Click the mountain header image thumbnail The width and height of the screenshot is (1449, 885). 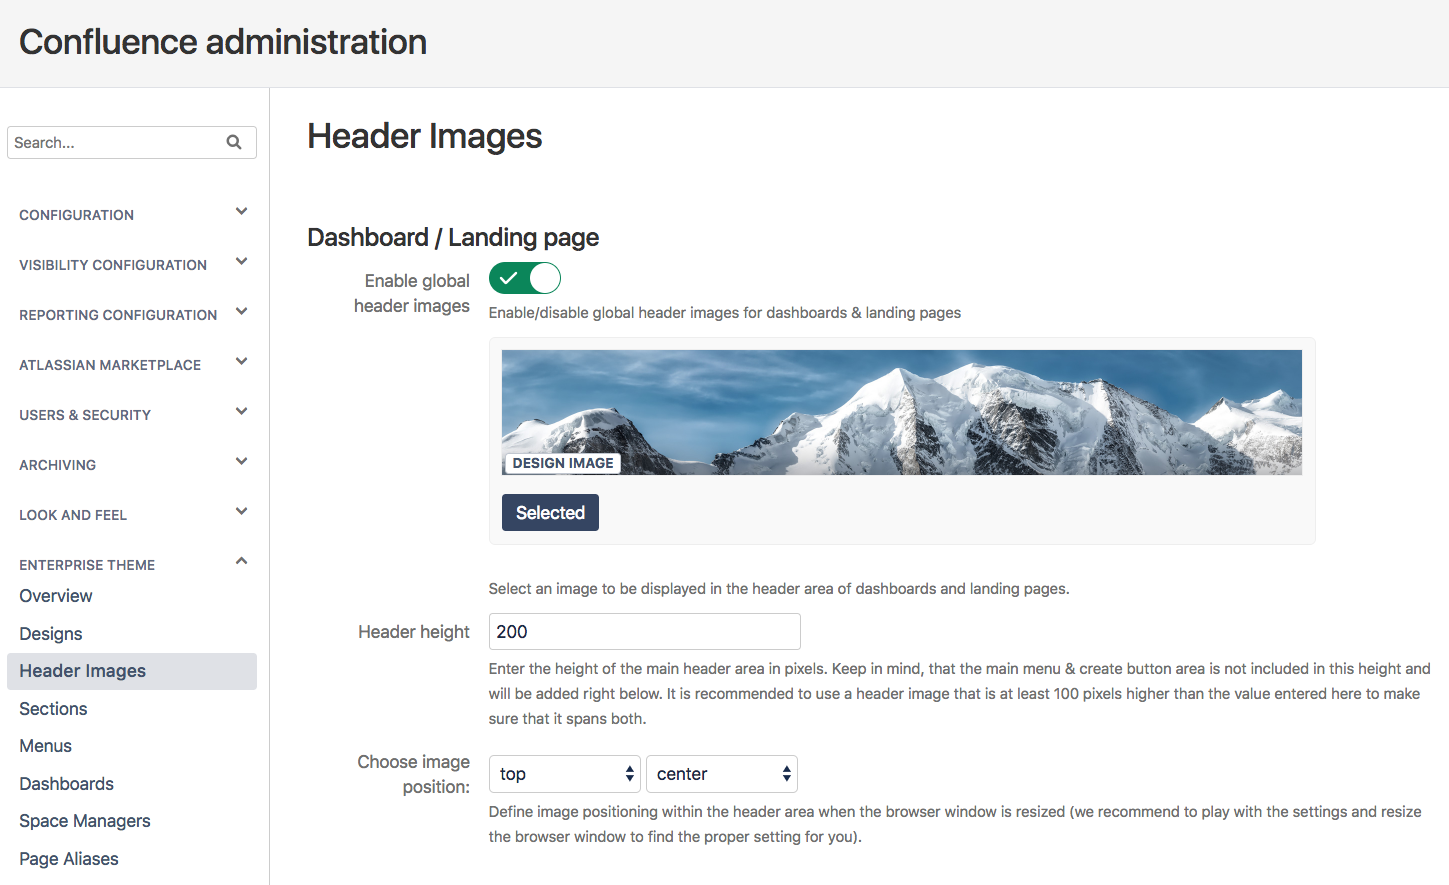tap(901, 412)
